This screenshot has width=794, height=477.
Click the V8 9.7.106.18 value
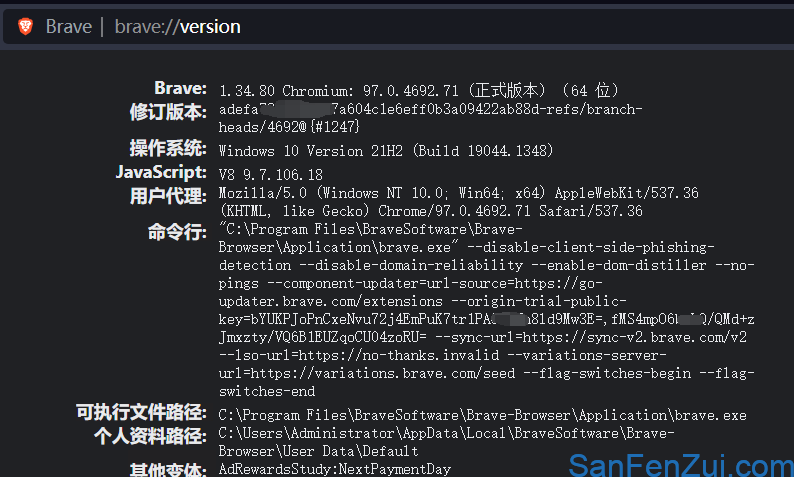[x=270, y=175]
